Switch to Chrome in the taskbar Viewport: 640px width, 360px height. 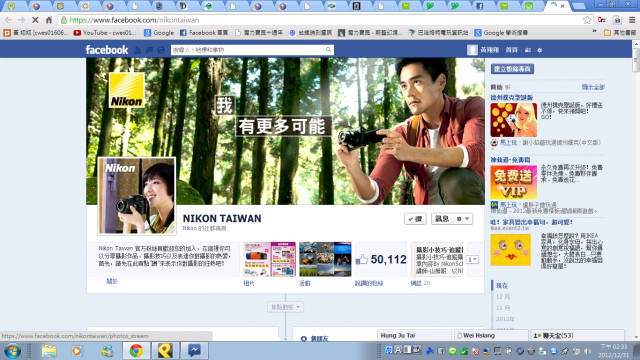[x=136, y=351]
